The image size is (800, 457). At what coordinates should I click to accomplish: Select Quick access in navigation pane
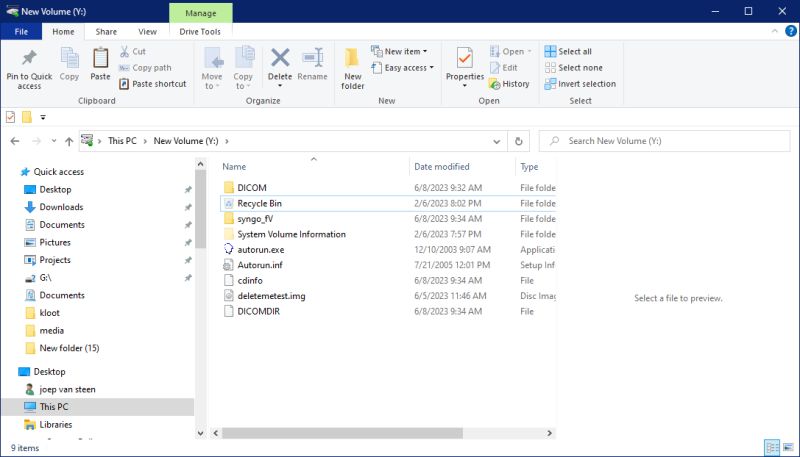[59, 172]
